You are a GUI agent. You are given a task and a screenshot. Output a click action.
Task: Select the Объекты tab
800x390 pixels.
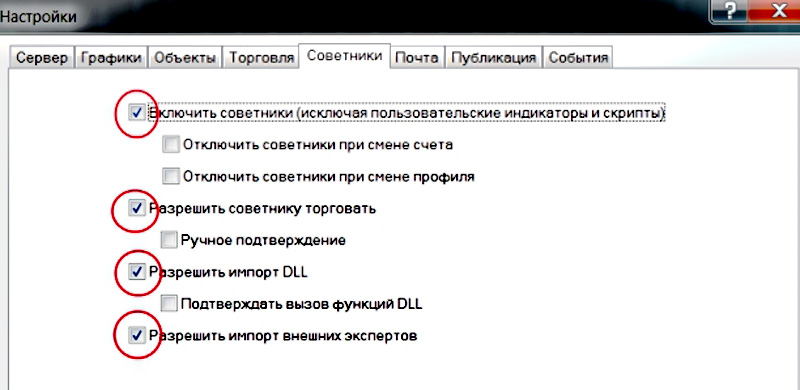pos(184,58)
